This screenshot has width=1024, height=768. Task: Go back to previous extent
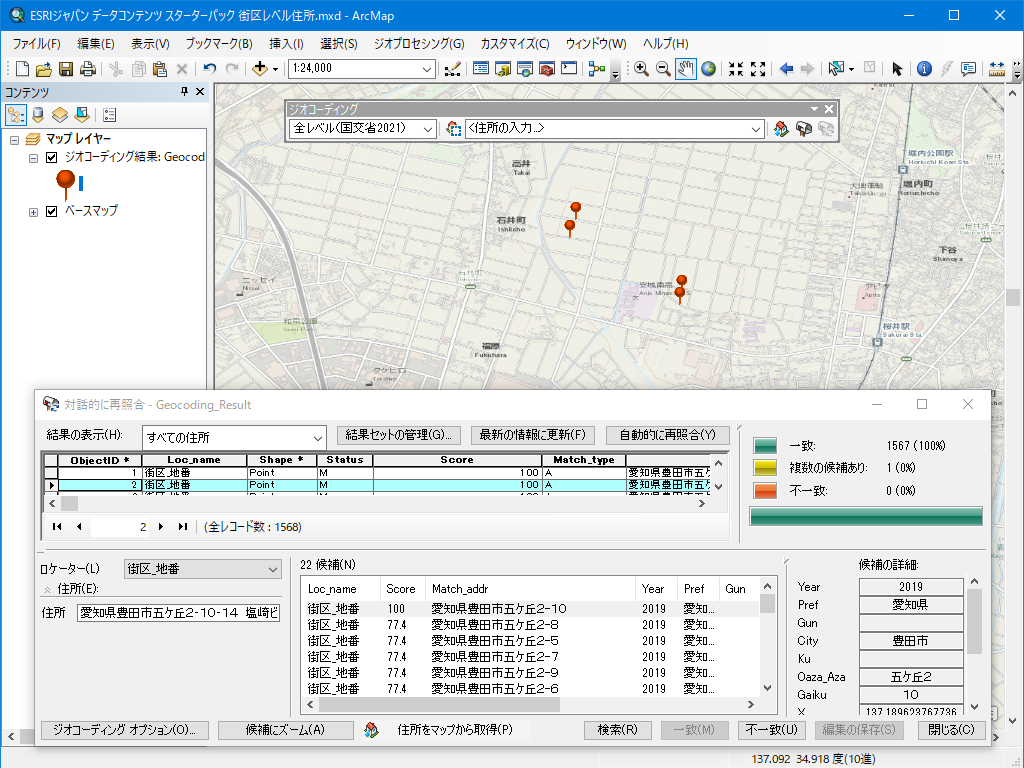[786, 69]
